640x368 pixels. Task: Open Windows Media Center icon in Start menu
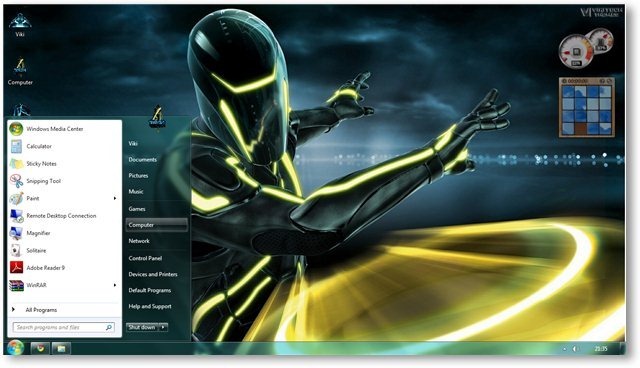(16, 129)
